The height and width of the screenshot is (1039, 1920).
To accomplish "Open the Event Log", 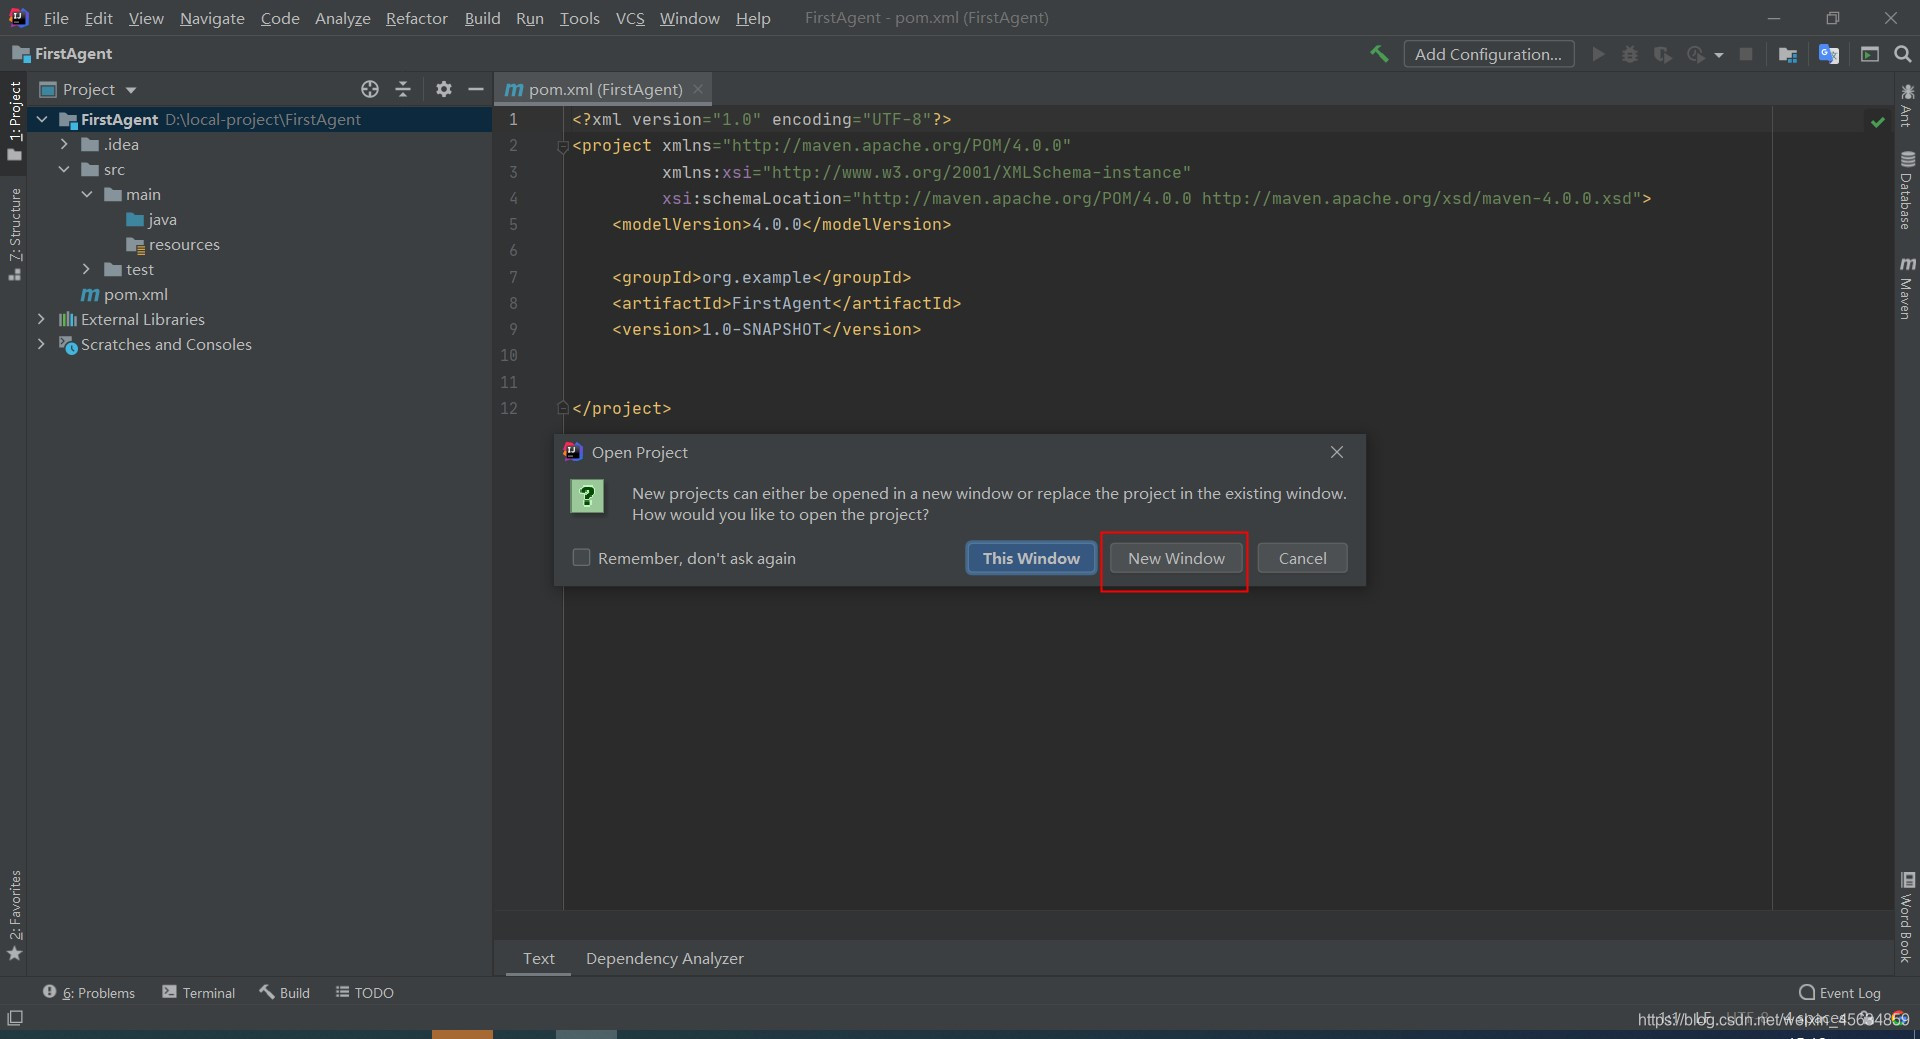I will pos(1840,992).
